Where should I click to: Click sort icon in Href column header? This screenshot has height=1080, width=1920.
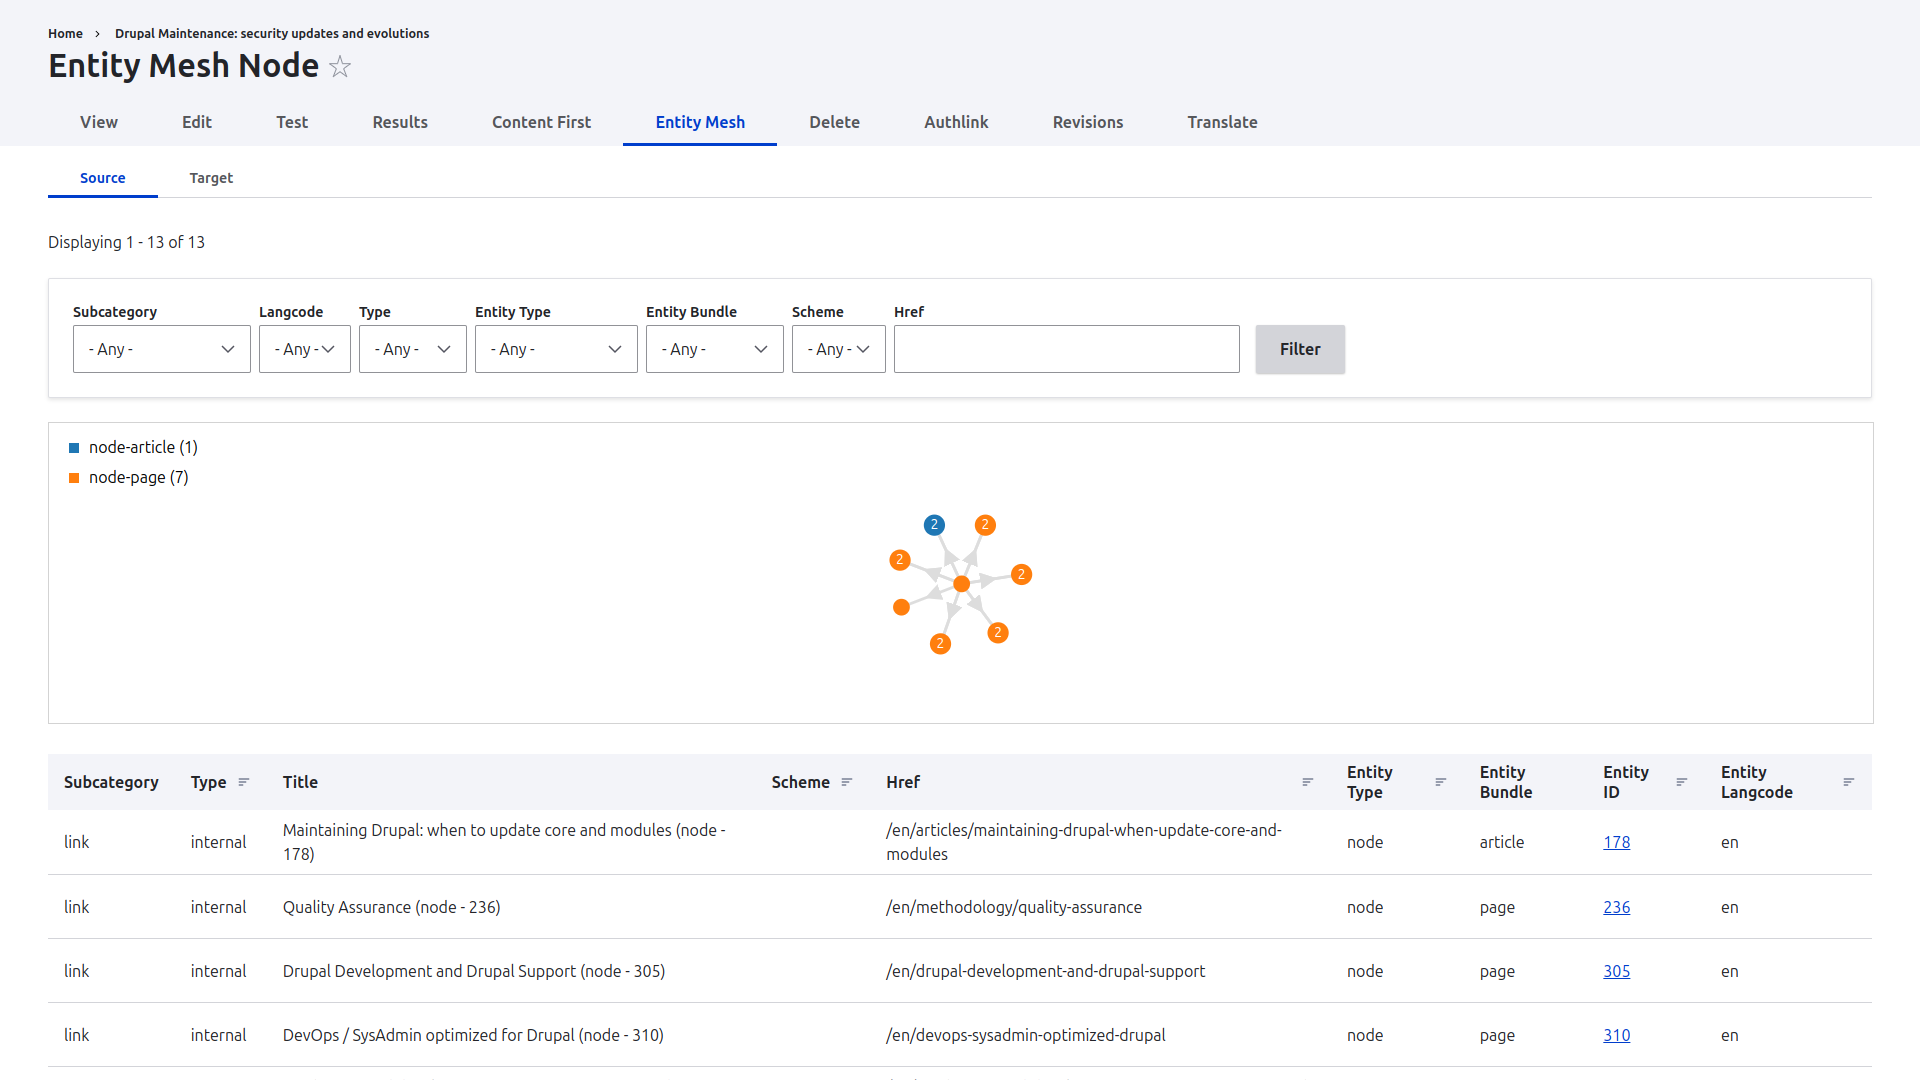[1307, 782]
